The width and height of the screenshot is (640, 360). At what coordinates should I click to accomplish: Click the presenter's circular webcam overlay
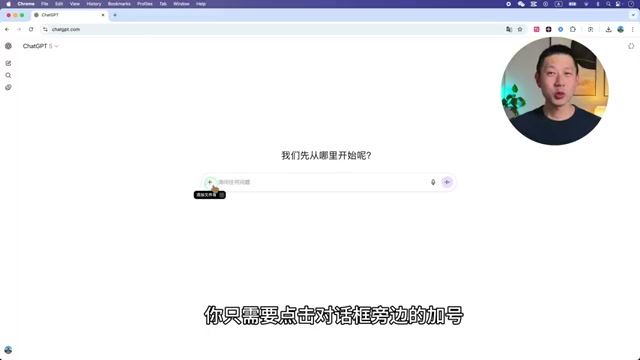pyautogui.click(x=555, y=91)
